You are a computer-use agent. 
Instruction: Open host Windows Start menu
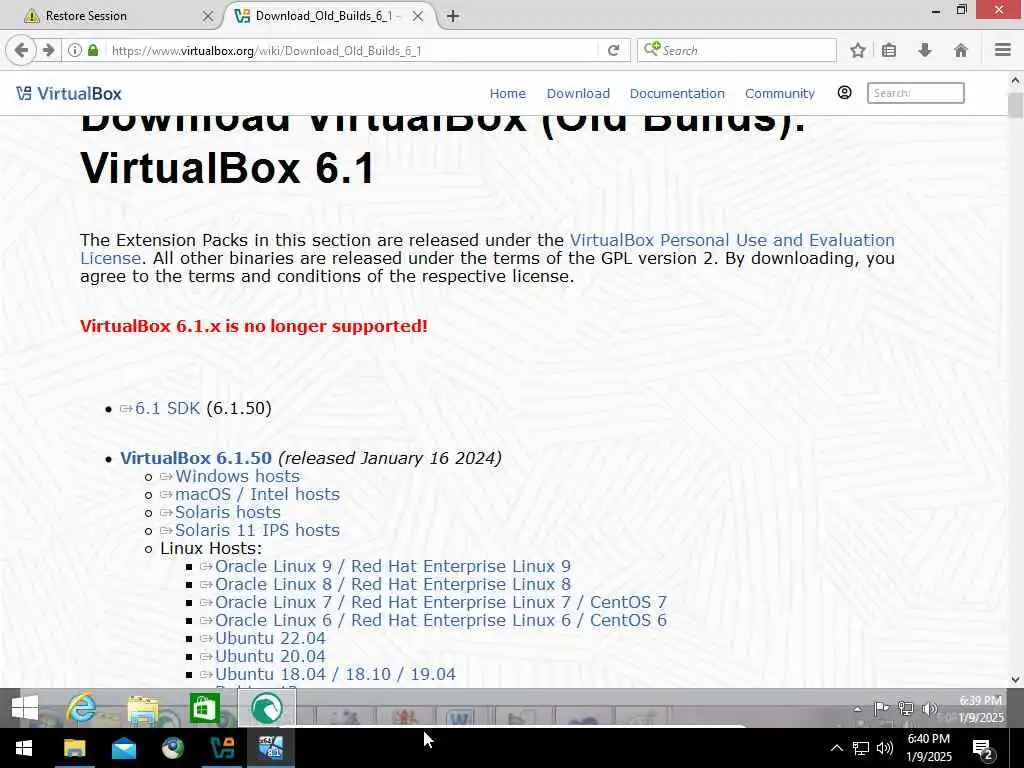click(x=24, y=748)
